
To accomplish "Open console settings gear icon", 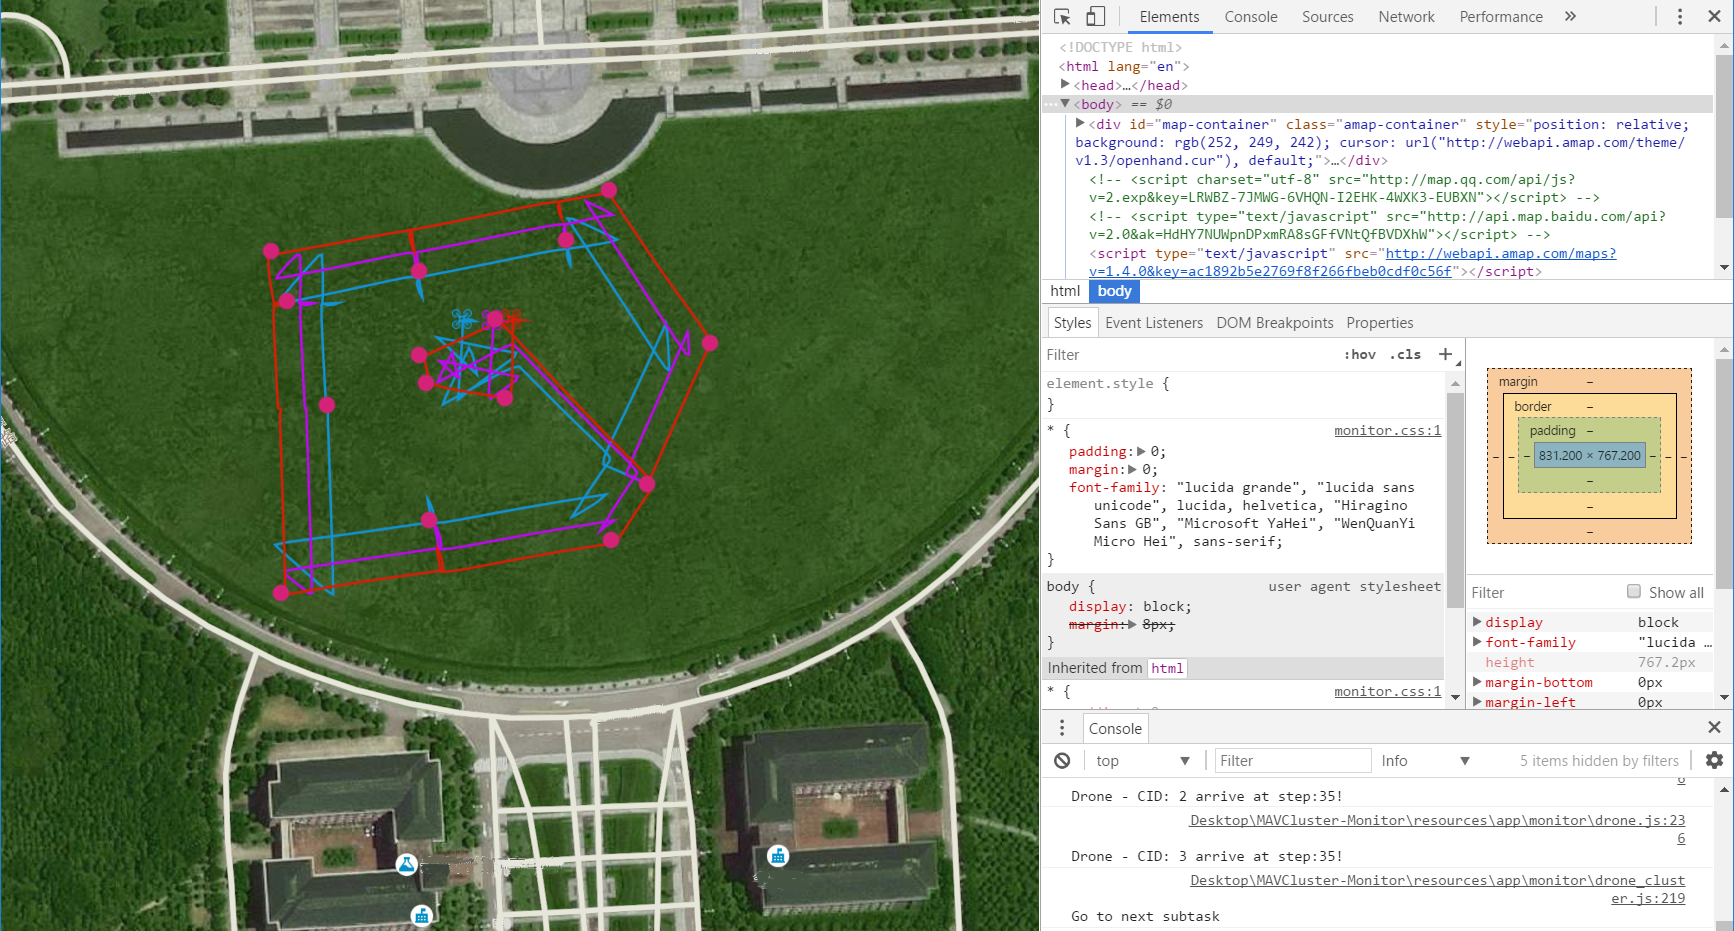I will (1714, 761).
